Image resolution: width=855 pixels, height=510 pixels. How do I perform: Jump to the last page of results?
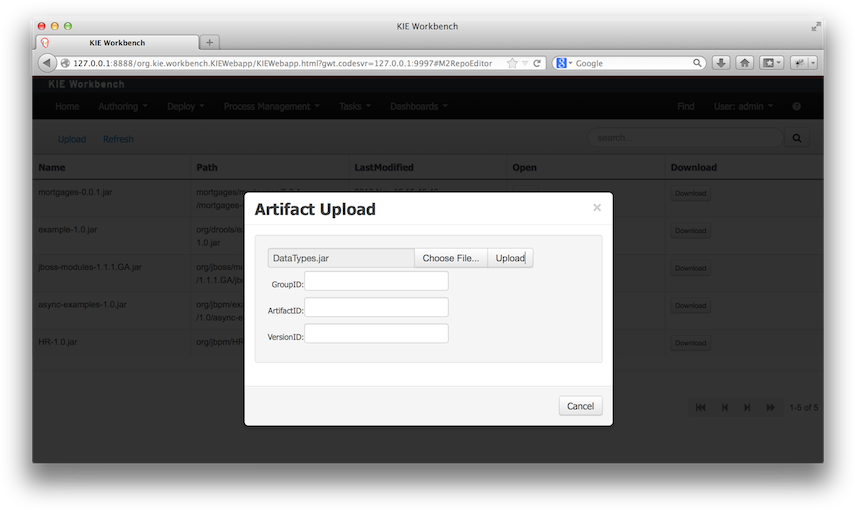pyautogui.click(x=770, y=407)
